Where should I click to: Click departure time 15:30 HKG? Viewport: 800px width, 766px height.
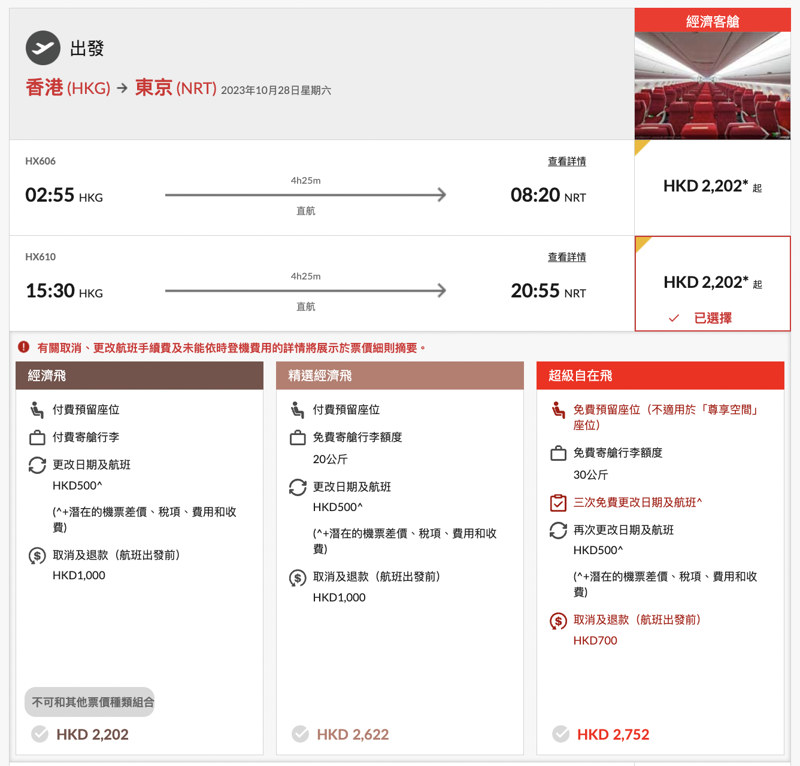(64, 291)
